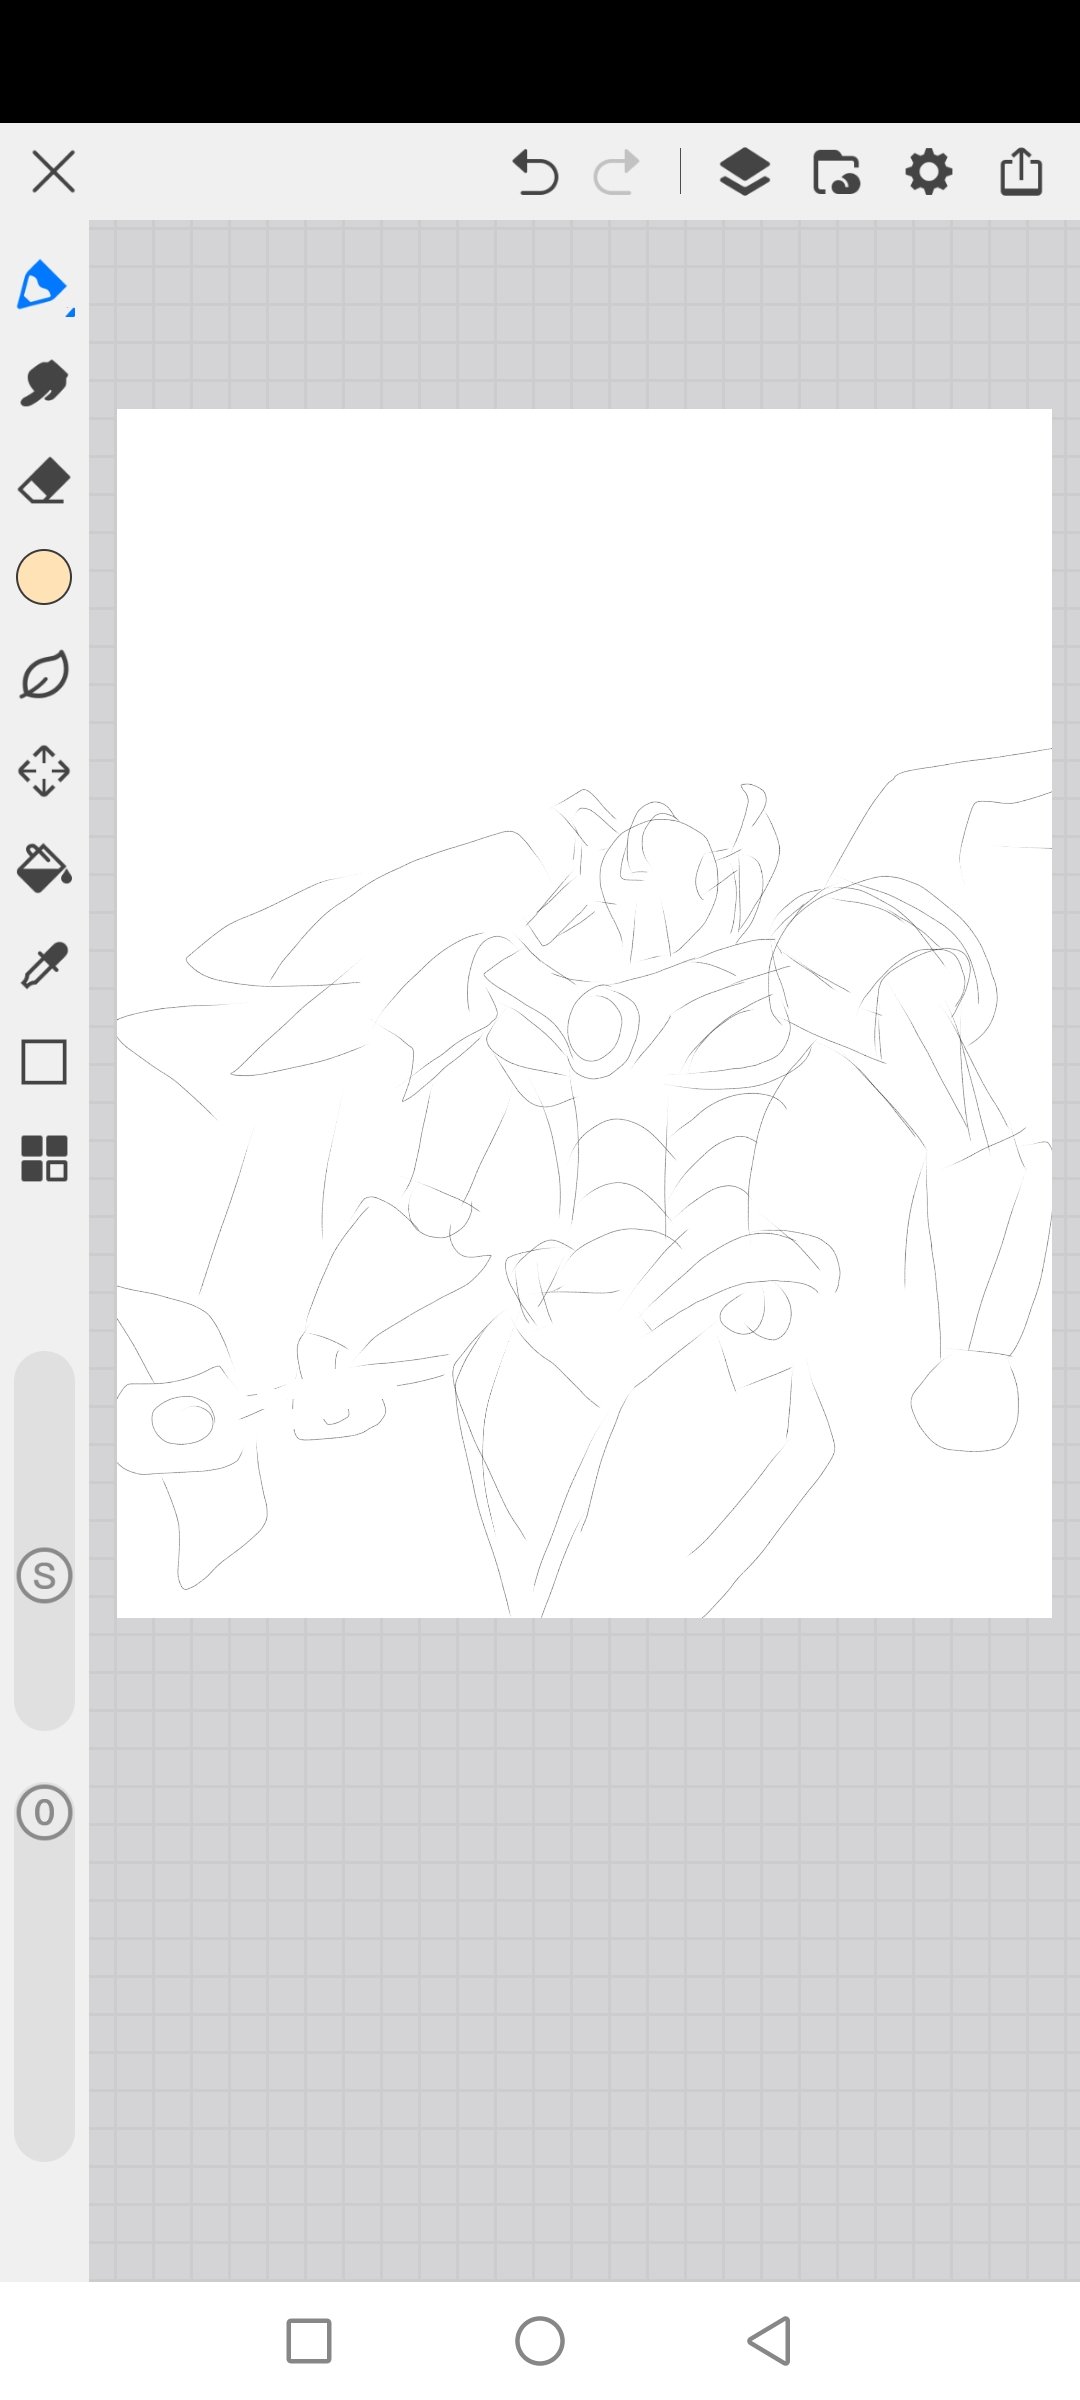Tap the Android home circle
The image size is (1080, 2400).
pos(540,2341)
